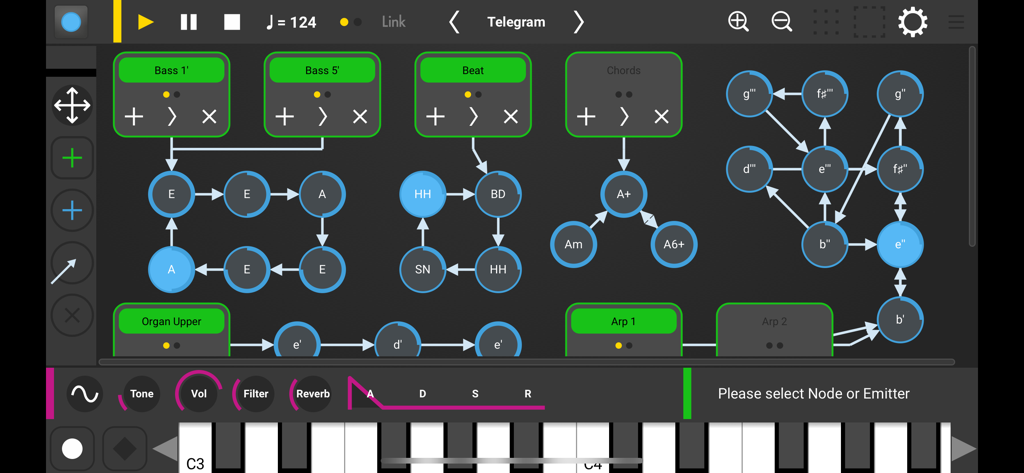Adjust the Filter knob
Screen dimensions: 1024x473
click(255, 394)
